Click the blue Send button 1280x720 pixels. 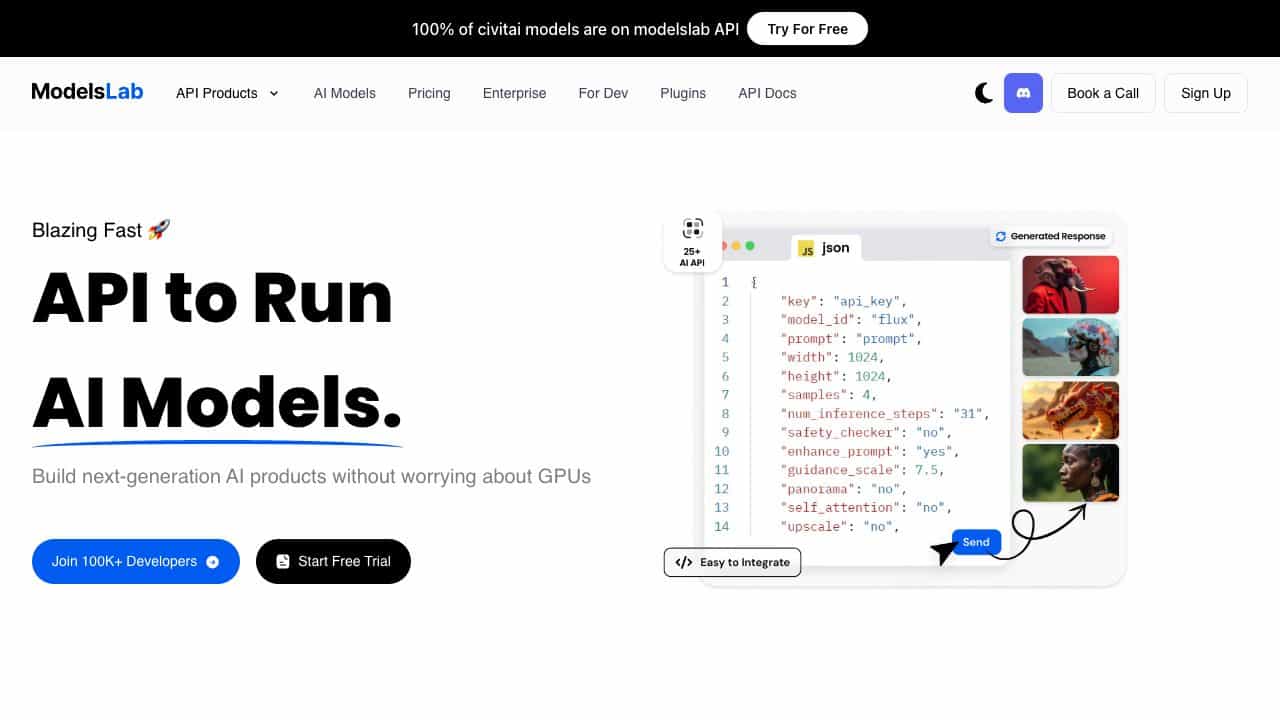click(976, 542)
